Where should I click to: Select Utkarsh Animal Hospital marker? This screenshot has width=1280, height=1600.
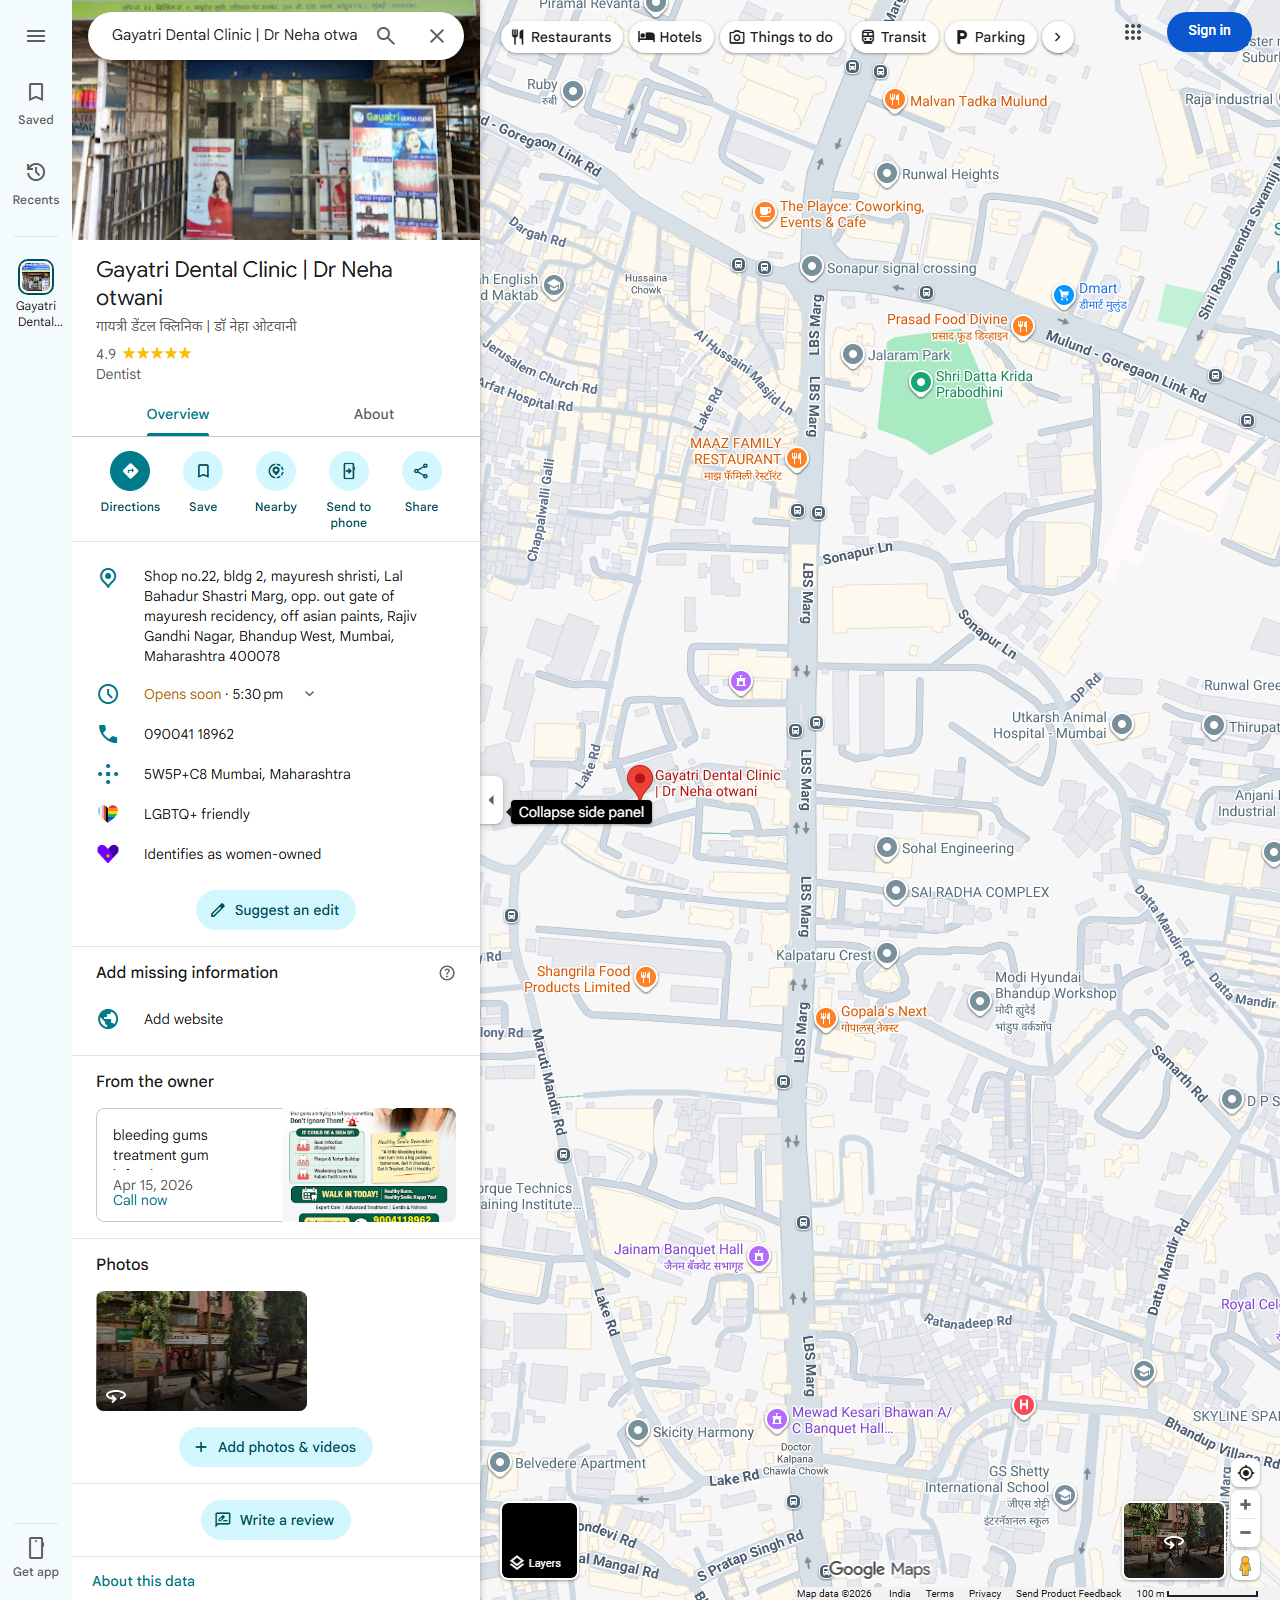[x=1122, y=724]
